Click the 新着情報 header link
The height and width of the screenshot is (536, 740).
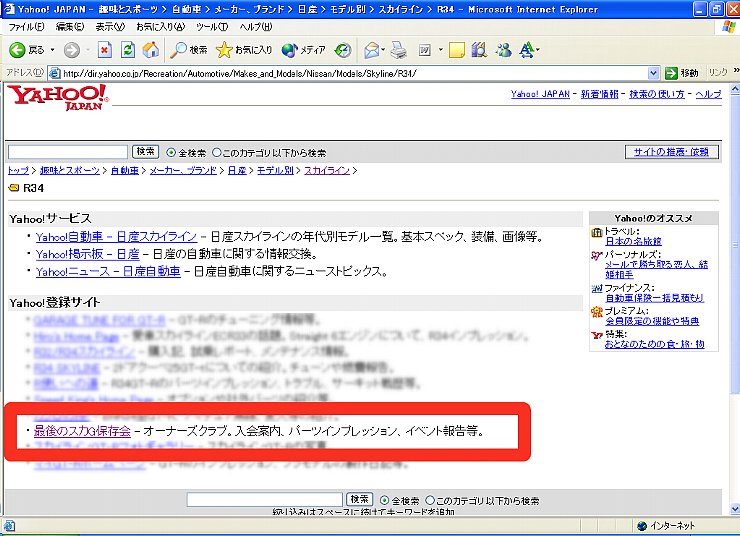pyautogui.click(x=599, y=94)
